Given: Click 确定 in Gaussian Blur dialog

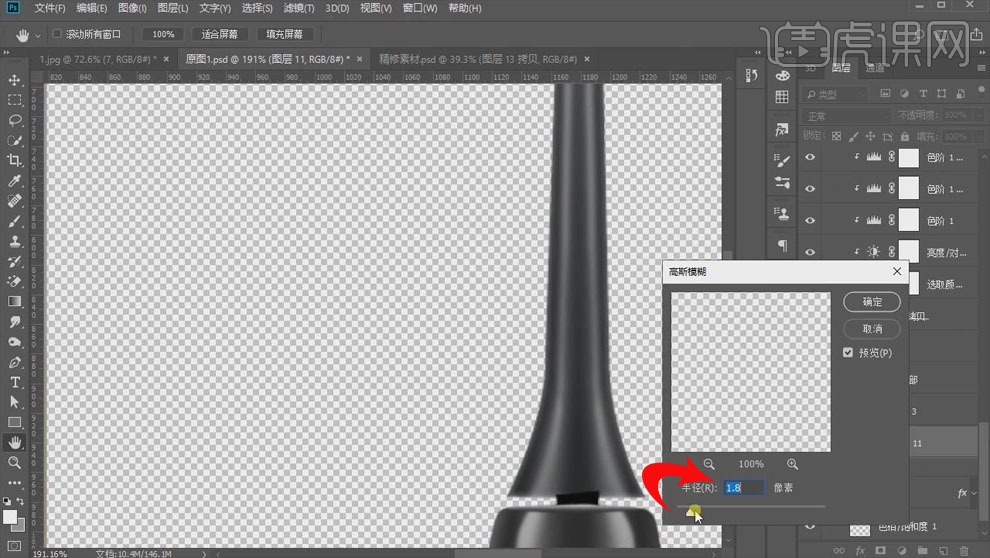Looking at the screenshot, I should 872,302.
